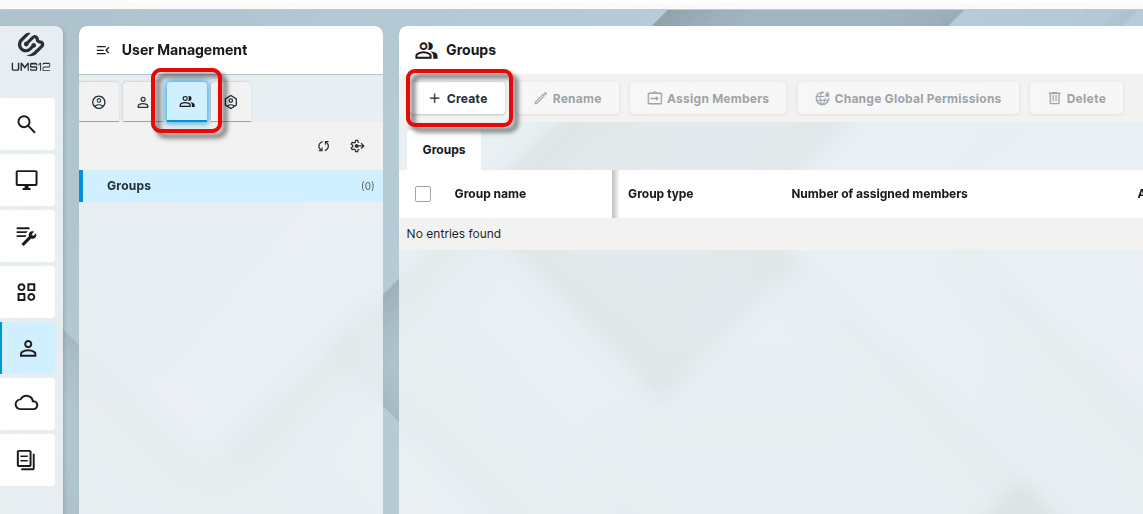Open the configuration wrench icon in the sidebar
The image size is (1143, 514).
click(27, 236)
